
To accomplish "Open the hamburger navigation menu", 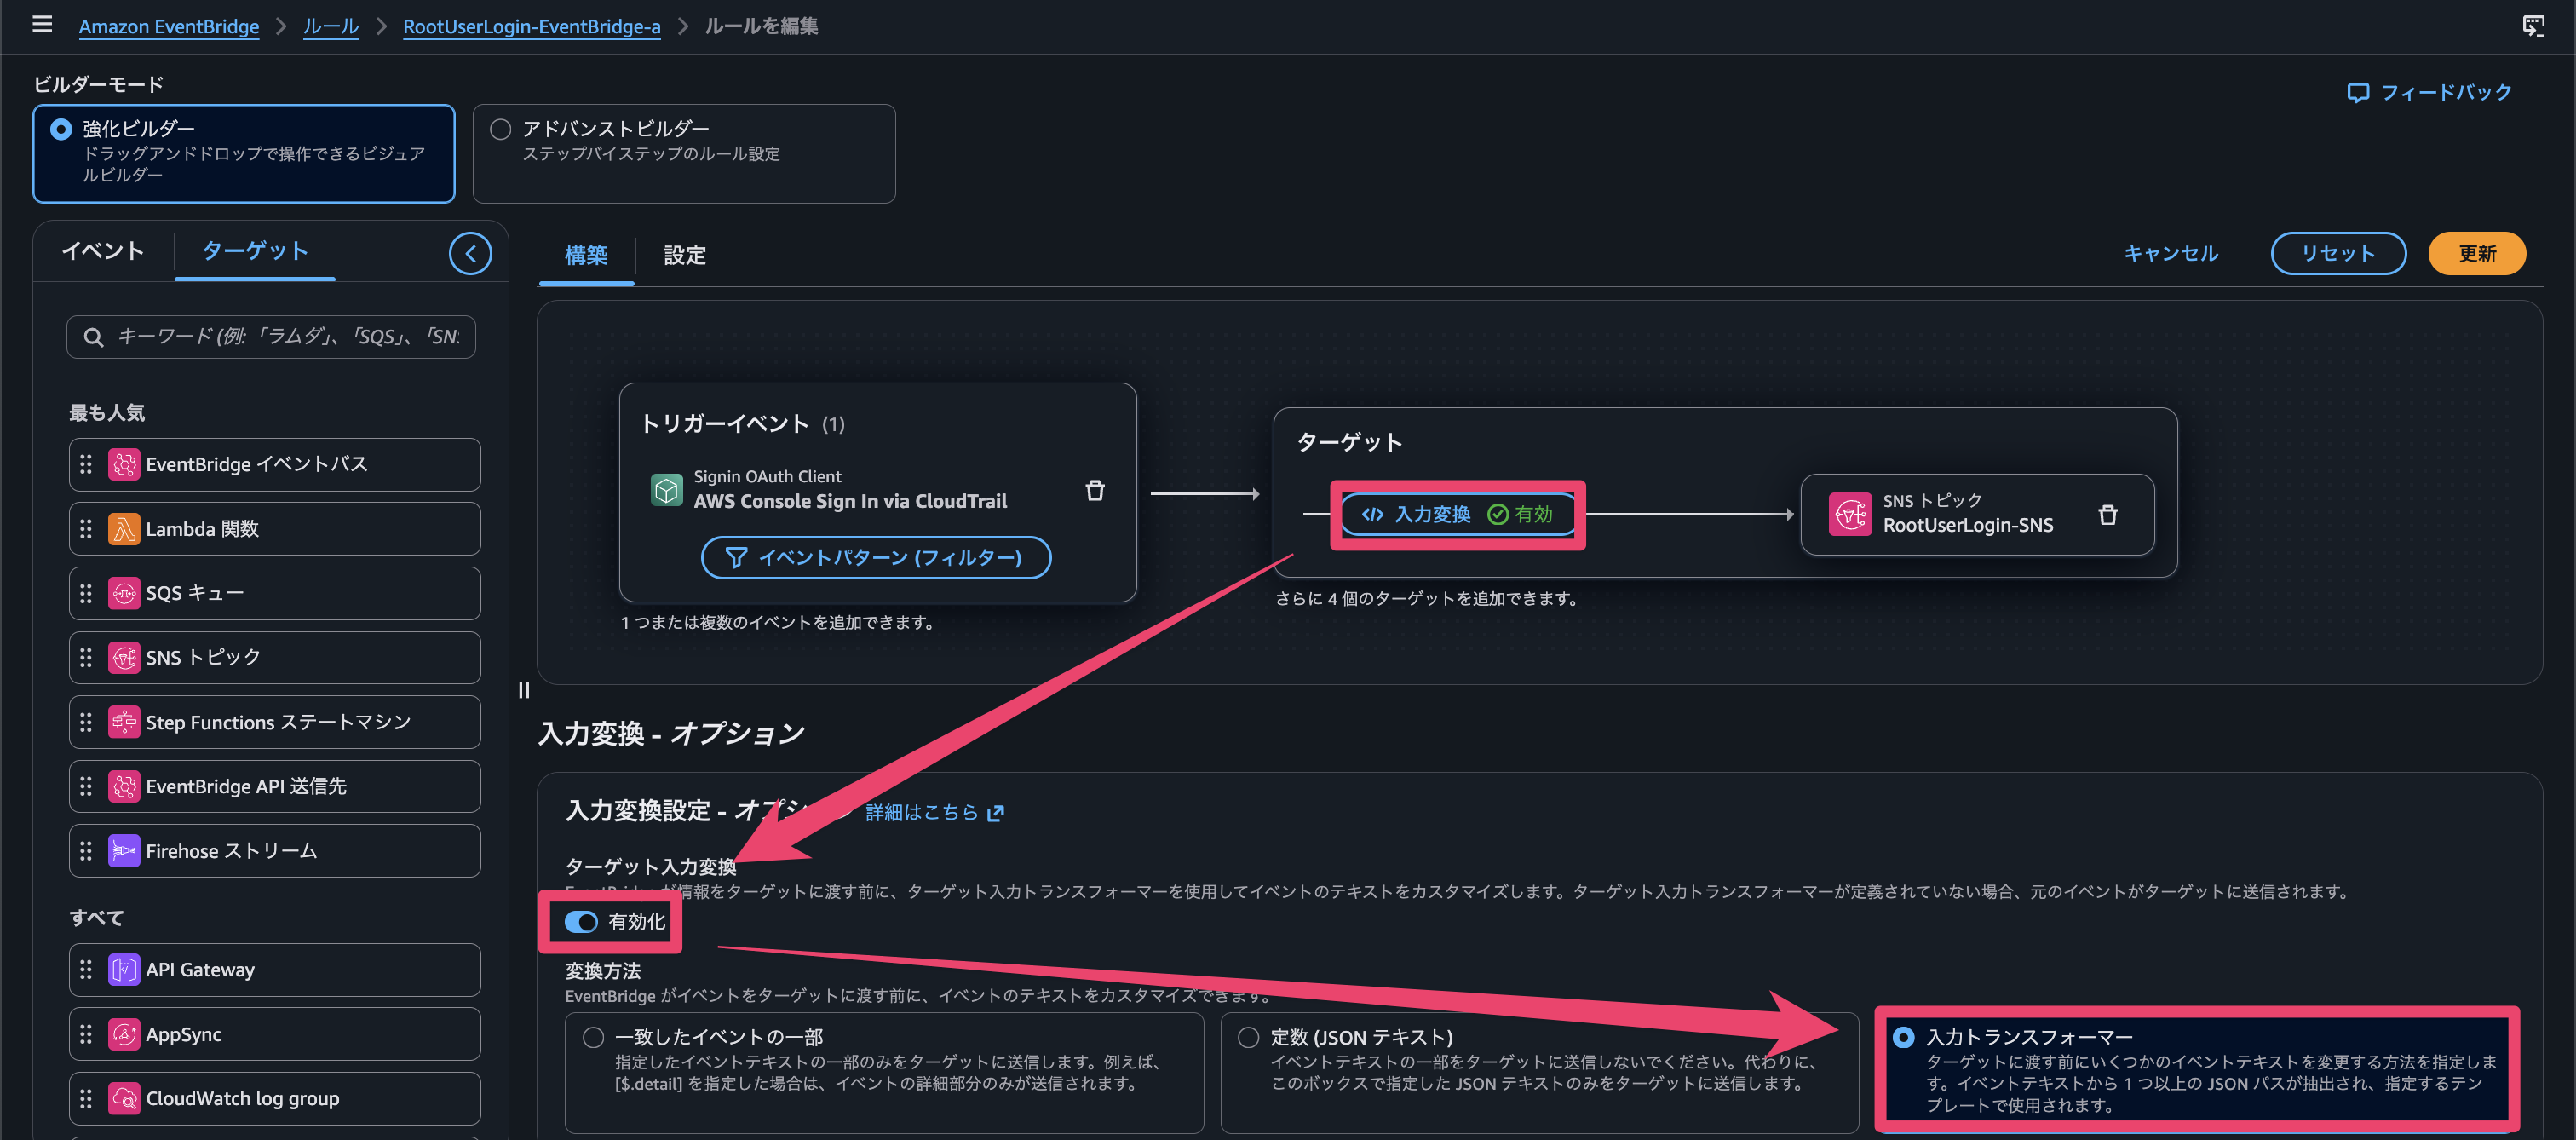I will click(42, 24).
